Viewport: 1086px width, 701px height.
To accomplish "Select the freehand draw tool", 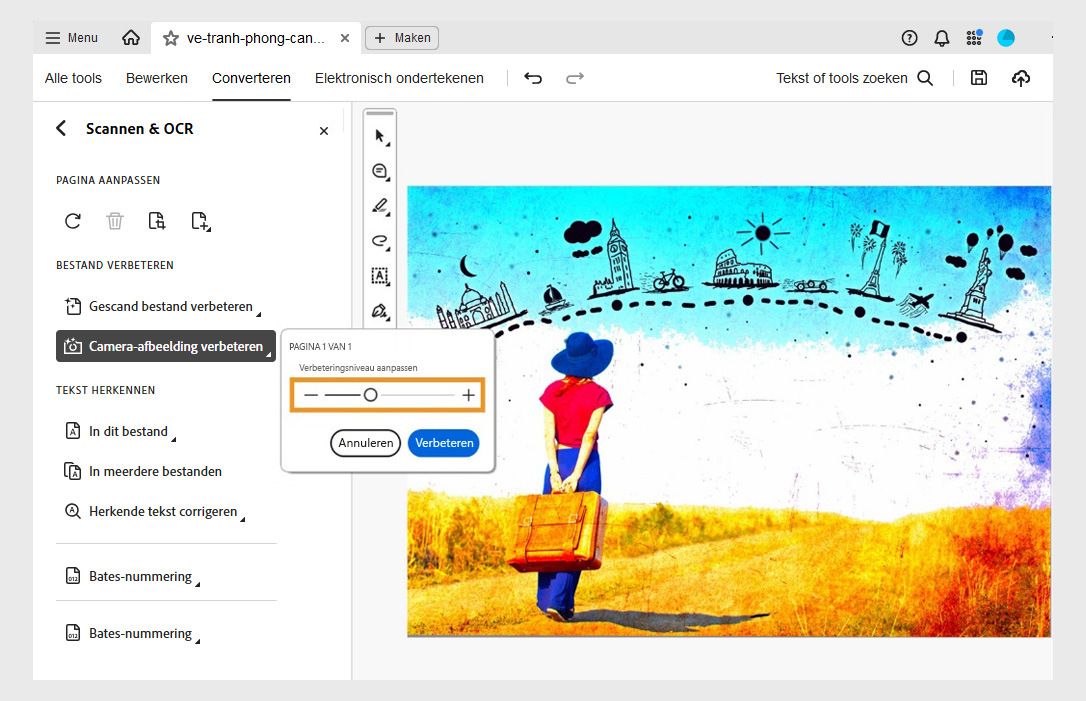I will point(380,241).
